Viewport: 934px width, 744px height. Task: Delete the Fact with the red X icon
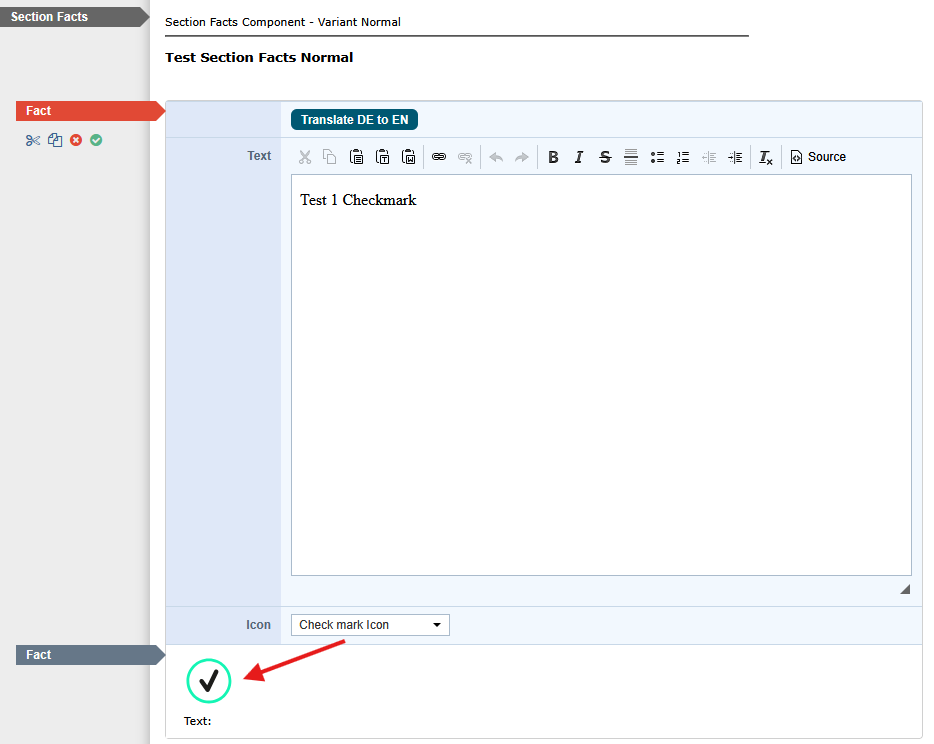[76, 140]
